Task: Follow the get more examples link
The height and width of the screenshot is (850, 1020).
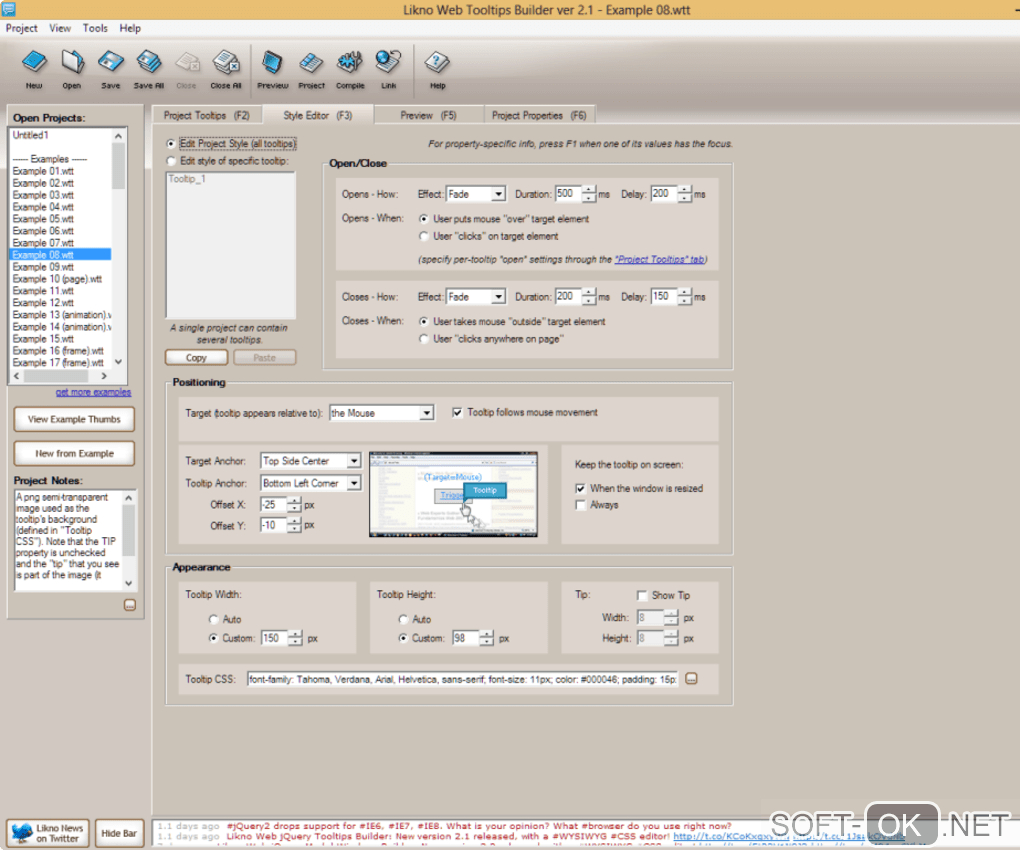Action: [93, 392]
